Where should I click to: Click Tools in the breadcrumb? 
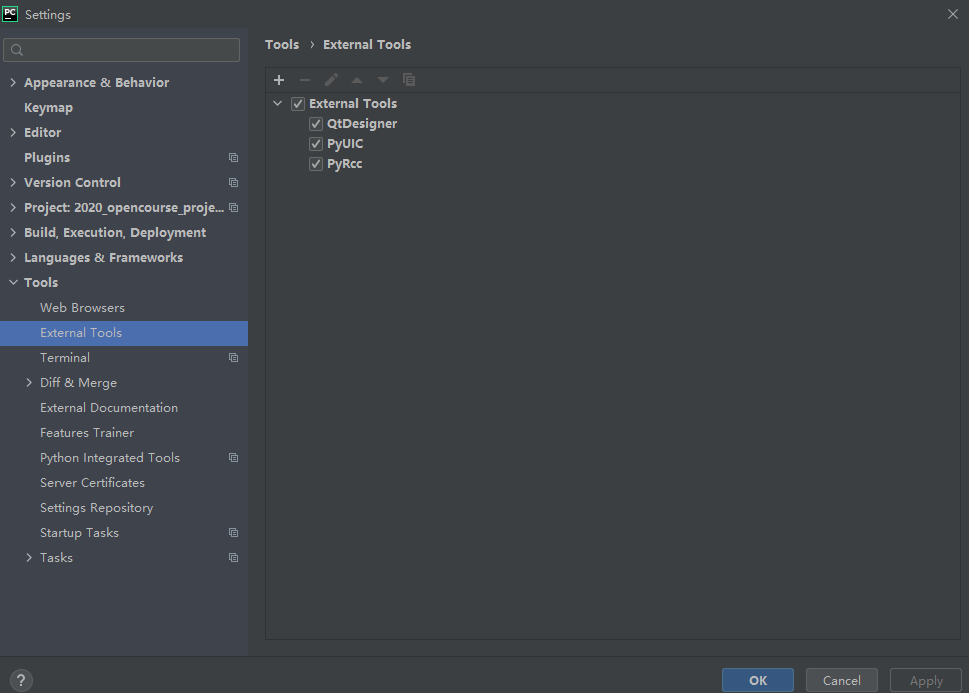pyautogui.click(x=282, y=45)
